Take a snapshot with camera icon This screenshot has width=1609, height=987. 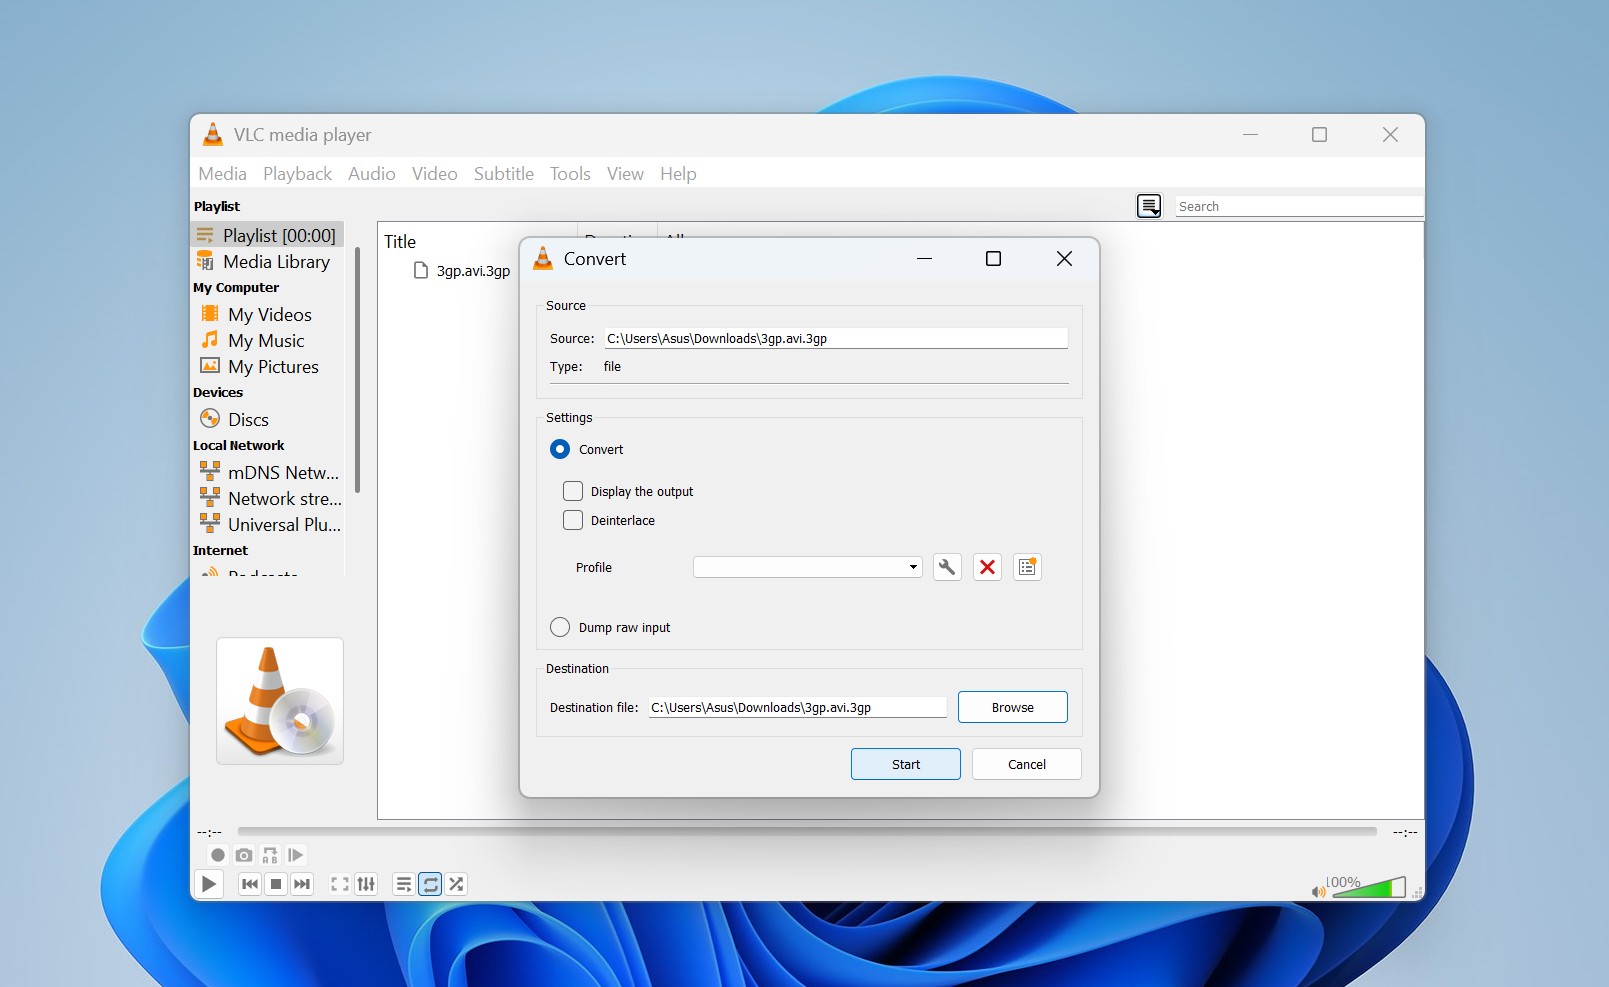pos(244,855)
